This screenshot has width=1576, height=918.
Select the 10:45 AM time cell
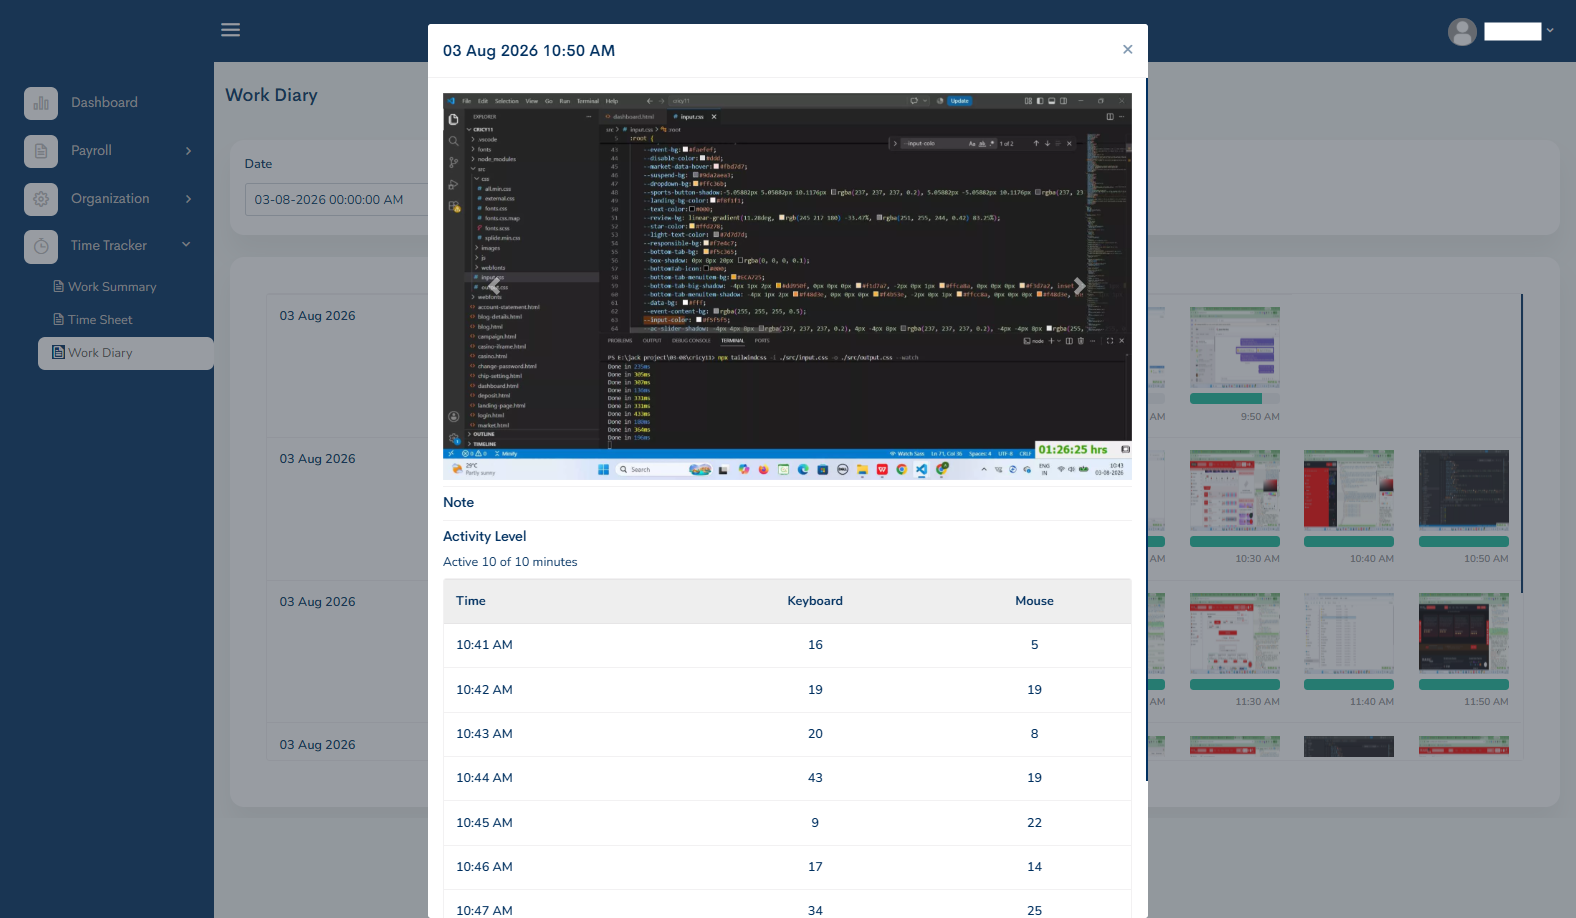484,823
